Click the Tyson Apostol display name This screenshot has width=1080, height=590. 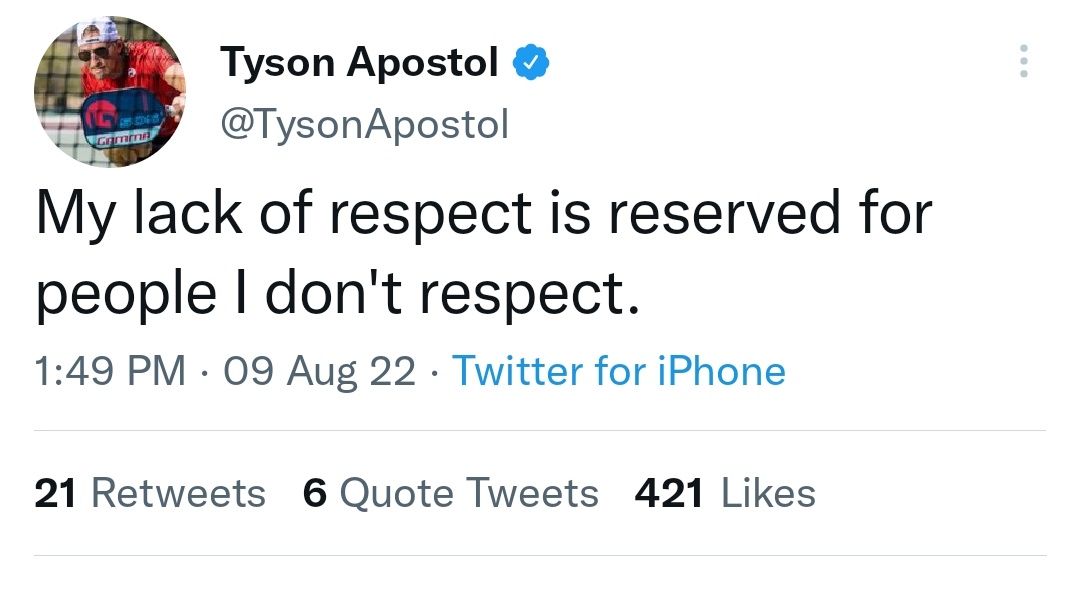(x=359, y=63)
